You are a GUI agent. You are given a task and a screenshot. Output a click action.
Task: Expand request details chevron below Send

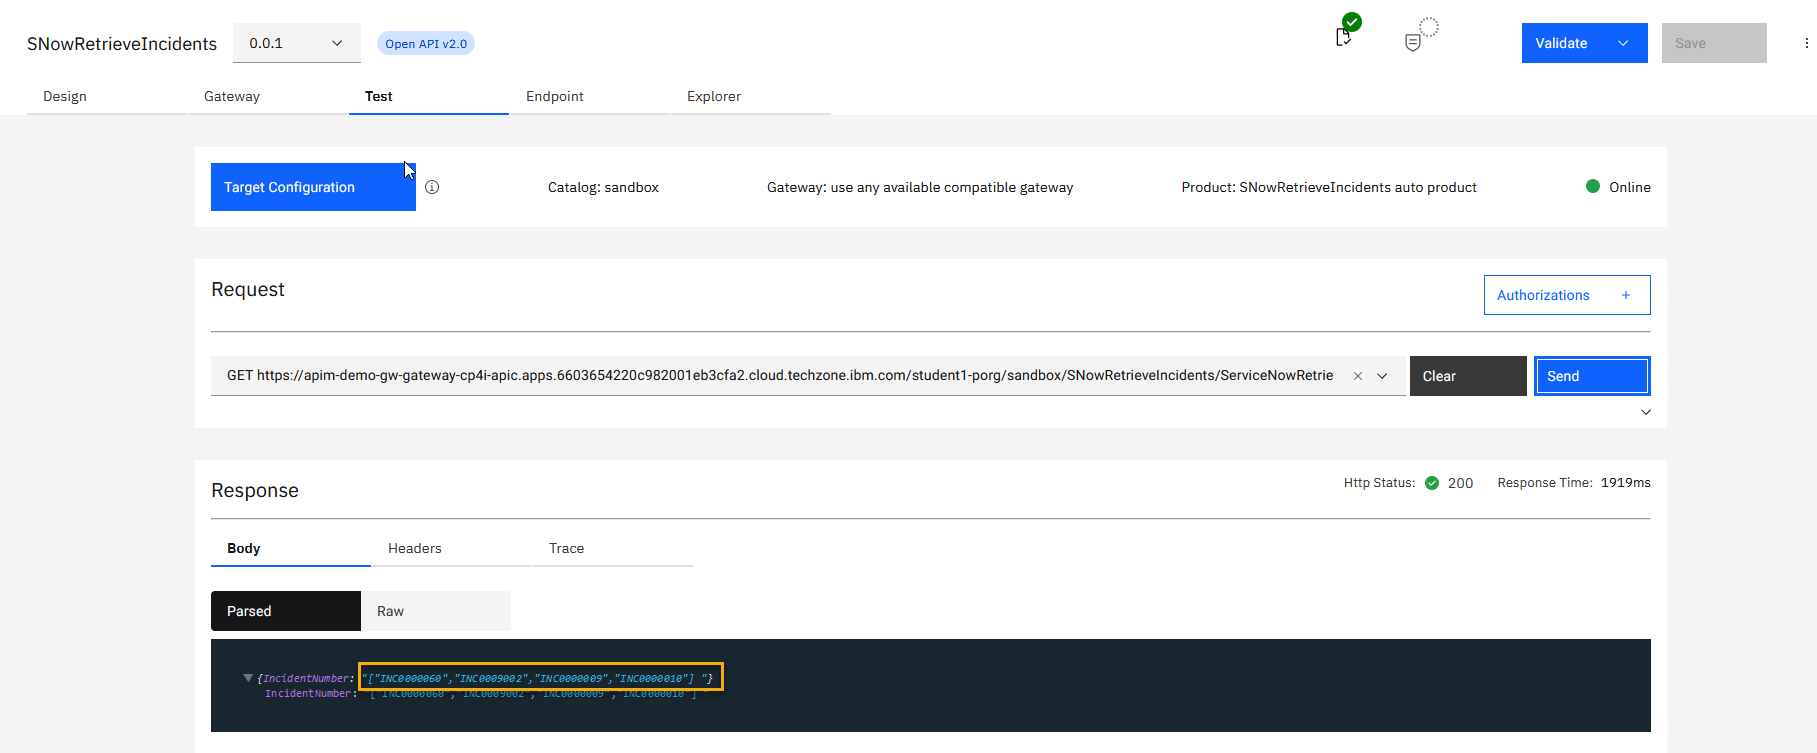point(1646,412)
